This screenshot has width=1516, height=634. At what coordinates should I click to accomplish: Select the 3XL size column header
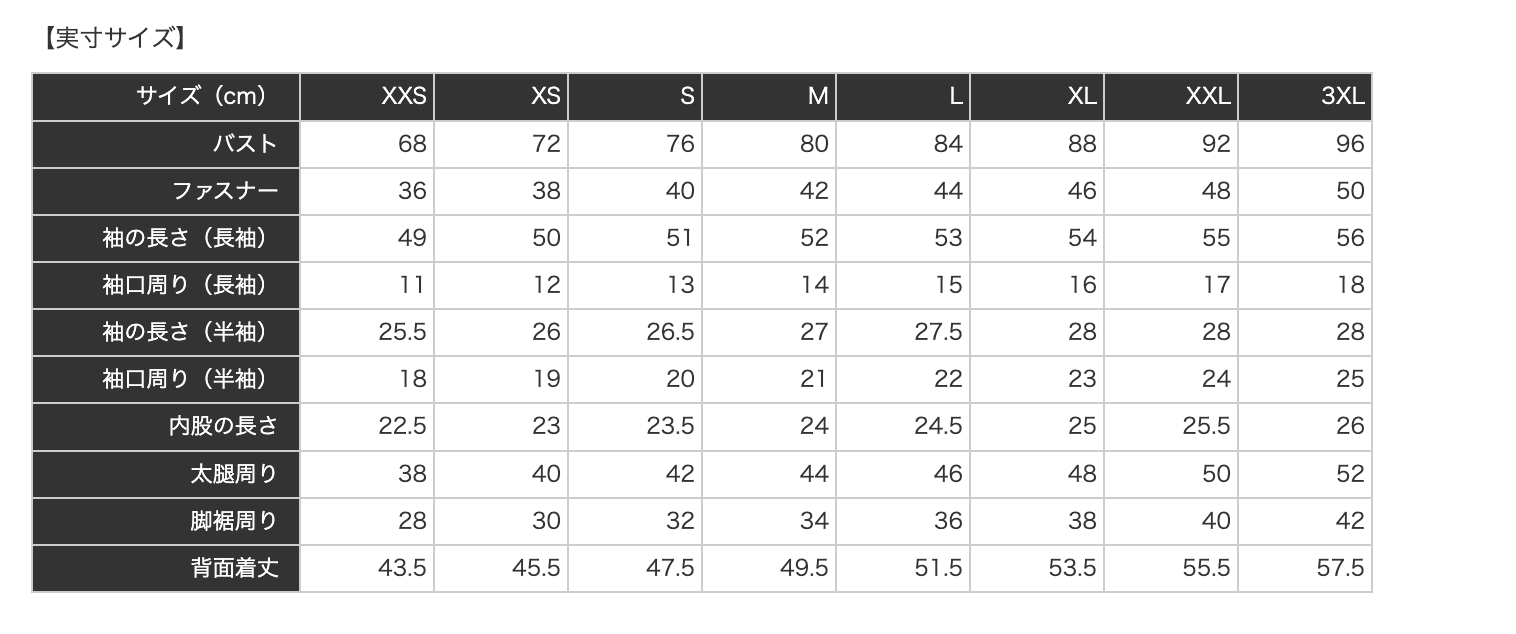click(x=1342, y=97)
